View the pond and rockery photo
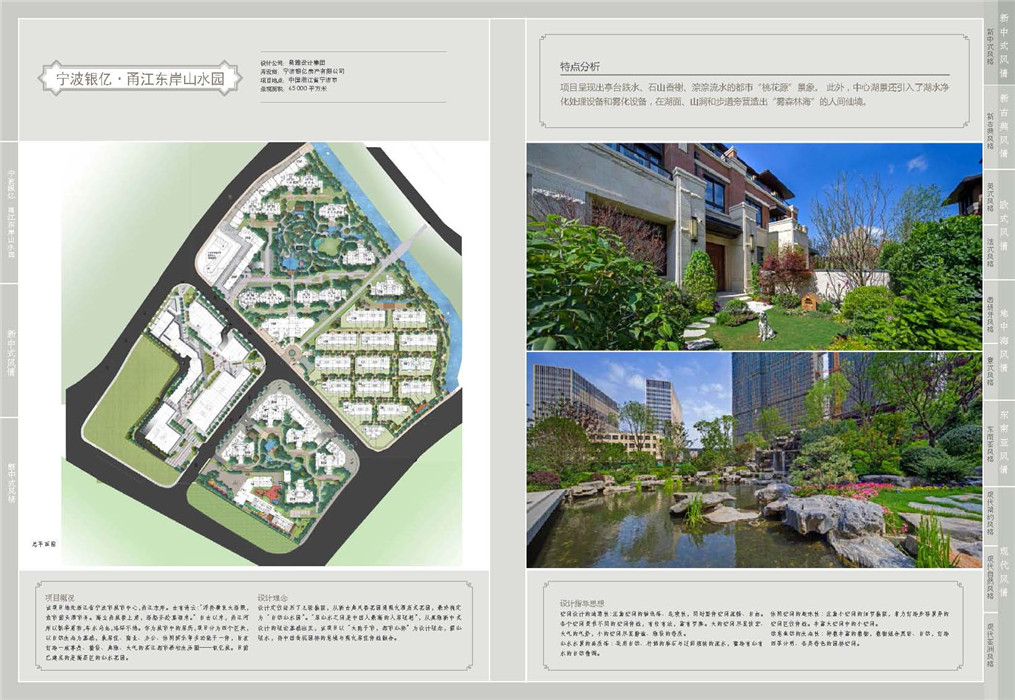The image size is (1015, 700). point(754,459)
